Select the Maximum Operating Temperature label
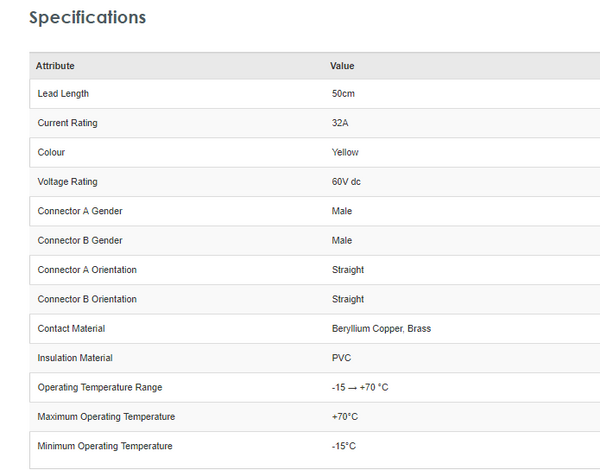Screen dimensions: 600x470 (106, 416)
